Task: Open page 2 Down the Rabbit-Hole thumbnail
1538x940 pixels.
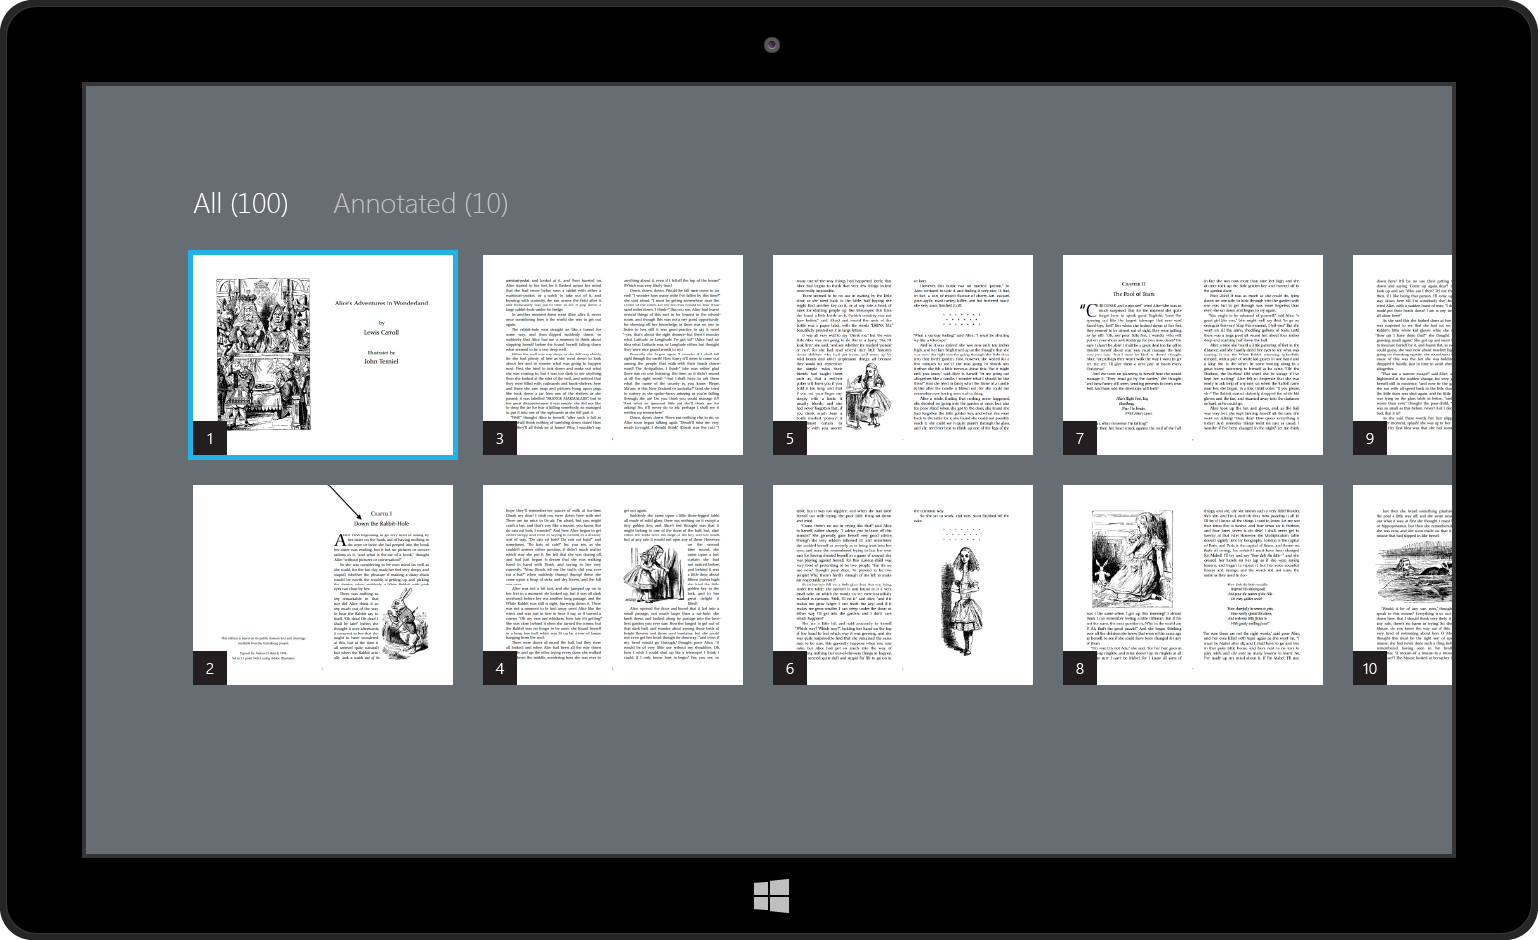Action: 323,585
